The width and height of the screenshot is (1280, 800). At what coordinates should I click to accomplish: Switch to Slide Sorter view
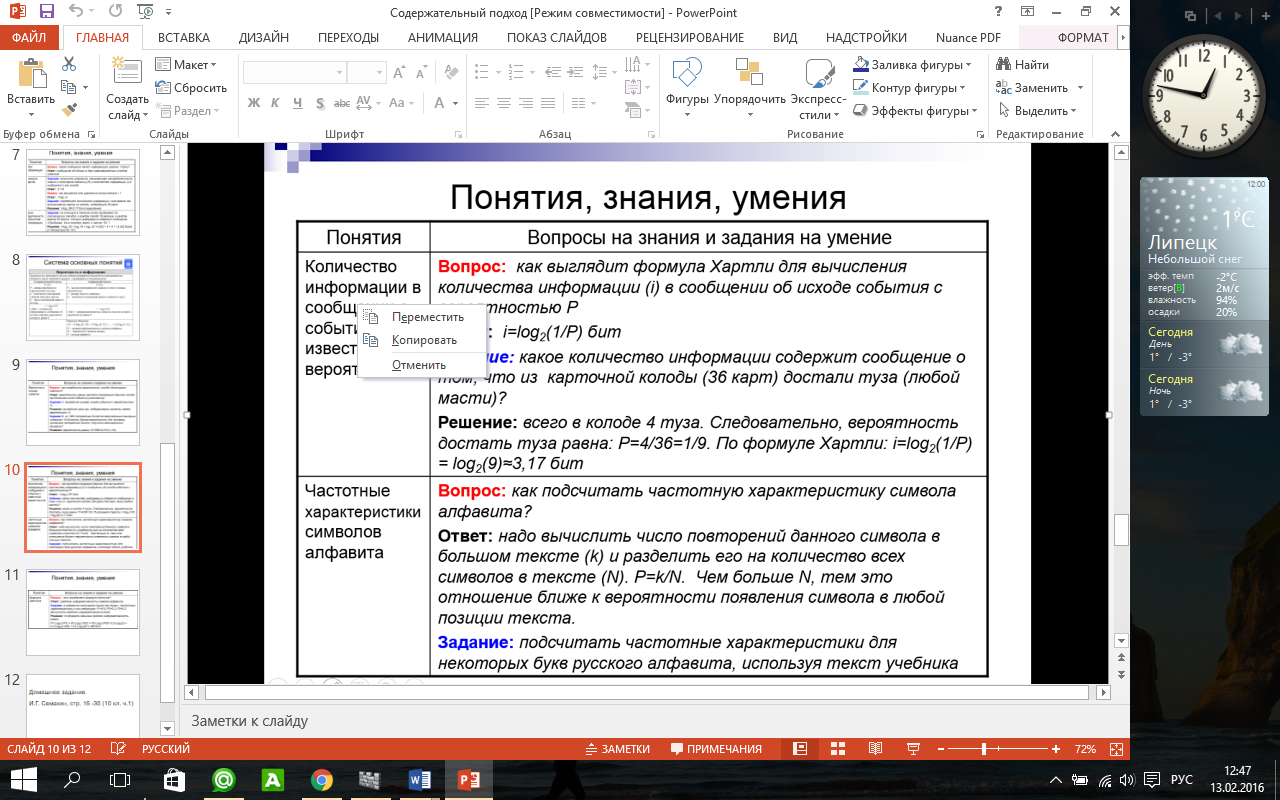pyautogui.click(x=838, y=749)
